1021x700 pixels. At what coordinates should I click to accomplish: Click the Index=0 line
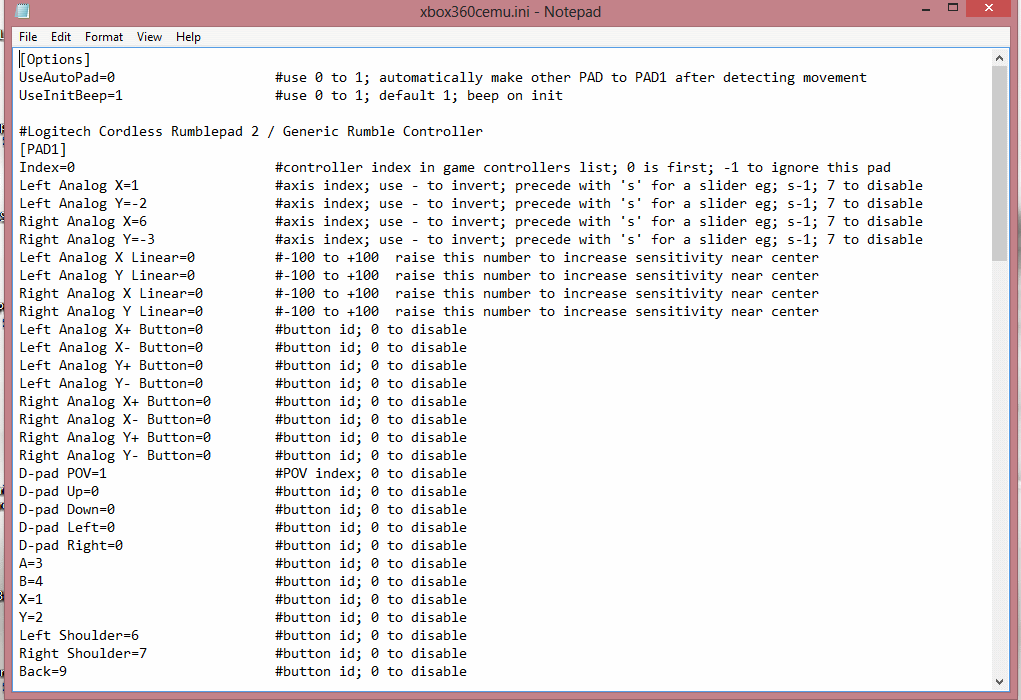coord(47,167)
